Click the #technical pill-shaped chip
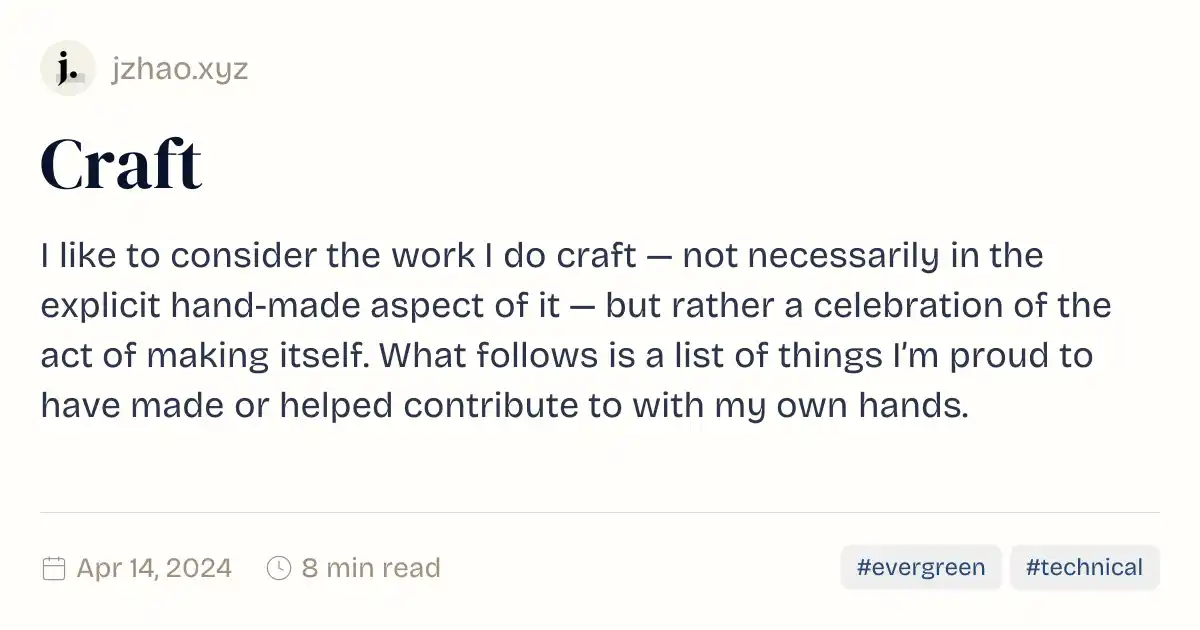This screenshot has width=1200, height=630. 1085,567
